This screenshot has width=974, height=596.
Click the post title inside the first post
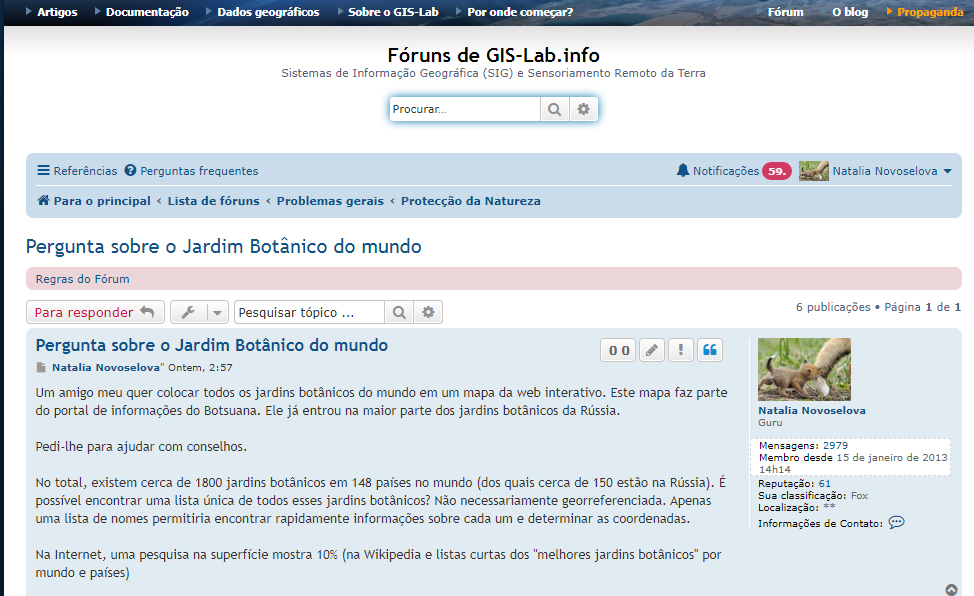212,346
